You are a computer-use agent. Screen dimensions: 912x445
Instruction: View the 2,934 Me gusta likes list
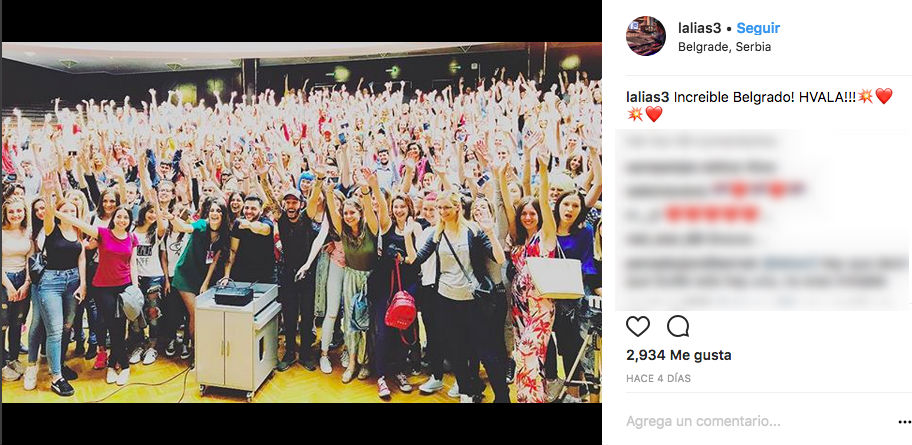coord(679,355)
